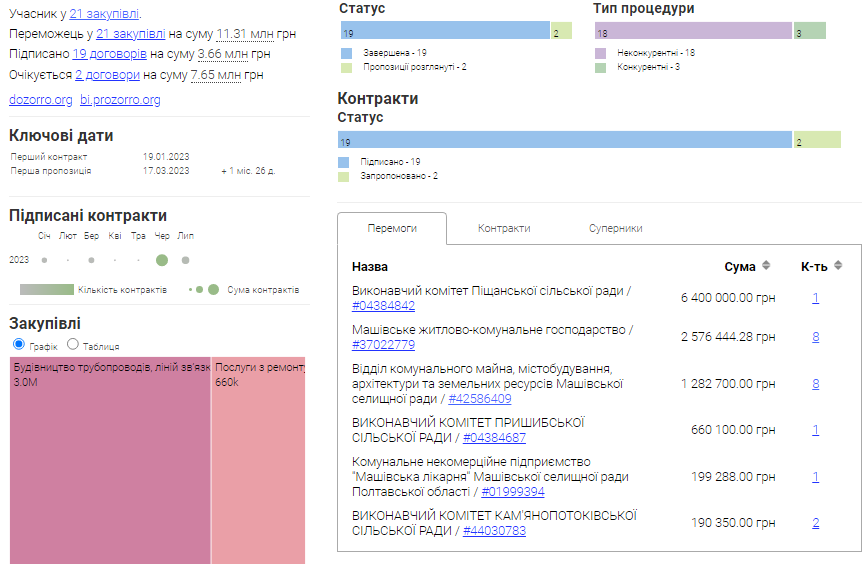The height and width of the screenshot is (564, 862).
Task: Sort the table by Сума column
Action: pyautogui.click(x=766, y=266)
